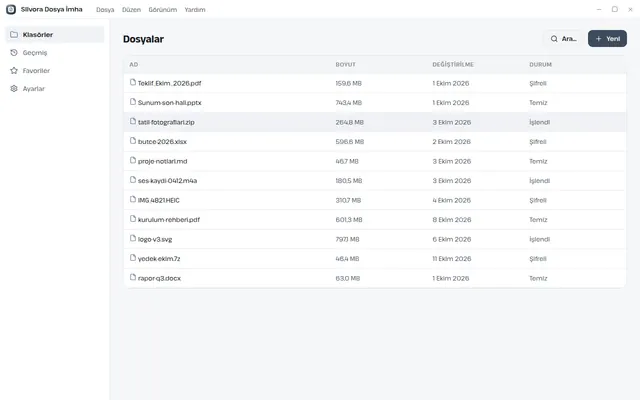Image resolution: width=640 pixels, height=400 pixels.
Task: Click the Geçmiş history clock icon
Action: pos(14,53)
